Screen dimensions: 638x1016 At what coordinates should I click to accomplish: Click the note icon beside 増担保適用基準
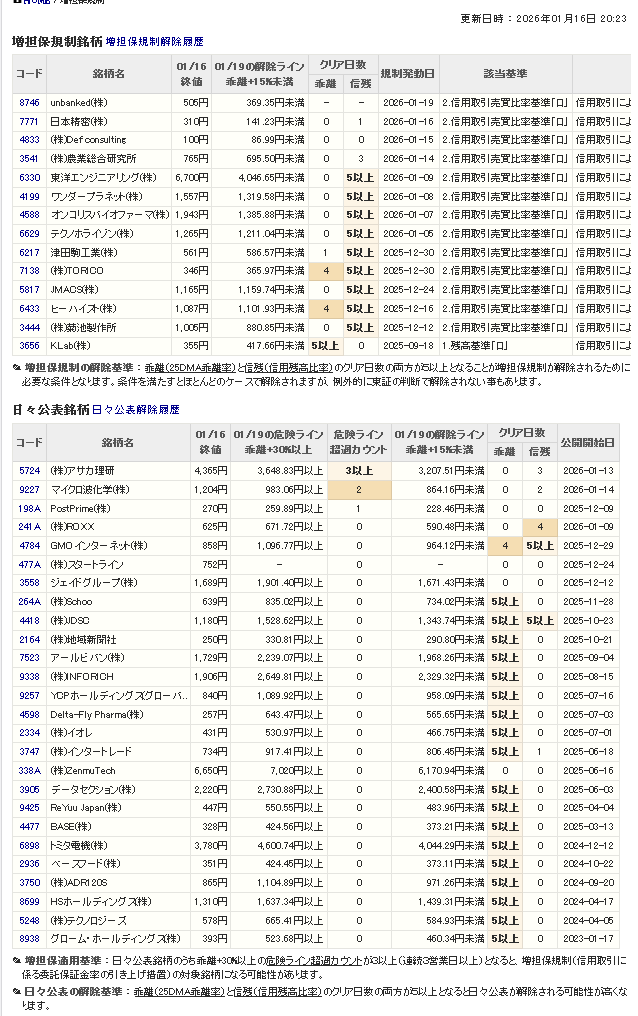(17, 960)
